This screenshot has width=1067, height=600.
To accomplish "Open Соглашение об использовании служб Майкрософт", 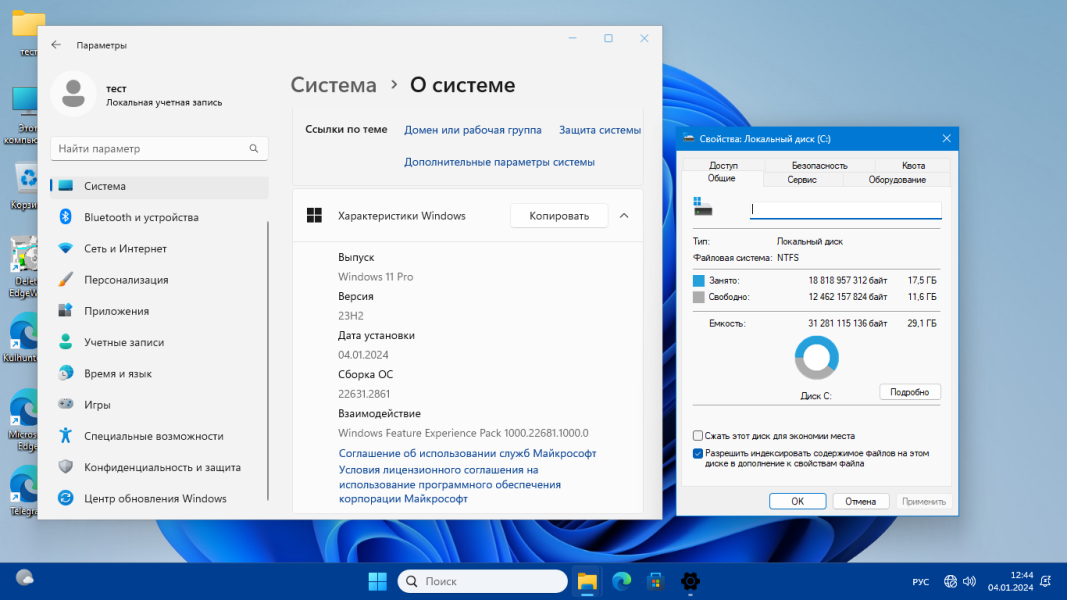I will 467,453.
